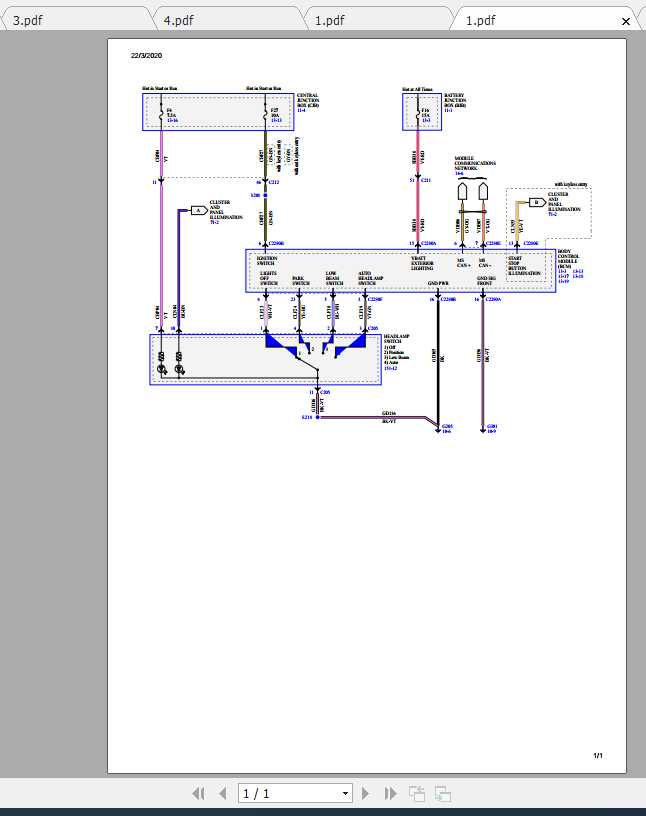The image size is (646, 816).
Task: Click the GND PWR label
Action: (438, 283)
